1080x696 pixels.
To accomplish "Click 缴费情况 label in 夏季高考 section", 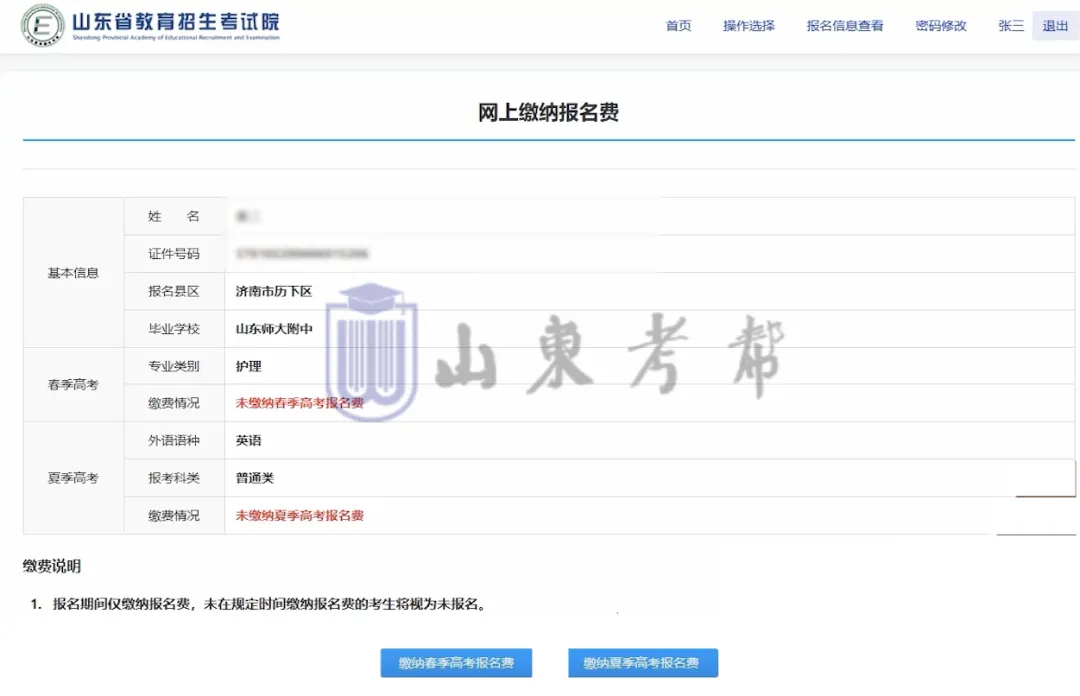I will tap(174, 515).
